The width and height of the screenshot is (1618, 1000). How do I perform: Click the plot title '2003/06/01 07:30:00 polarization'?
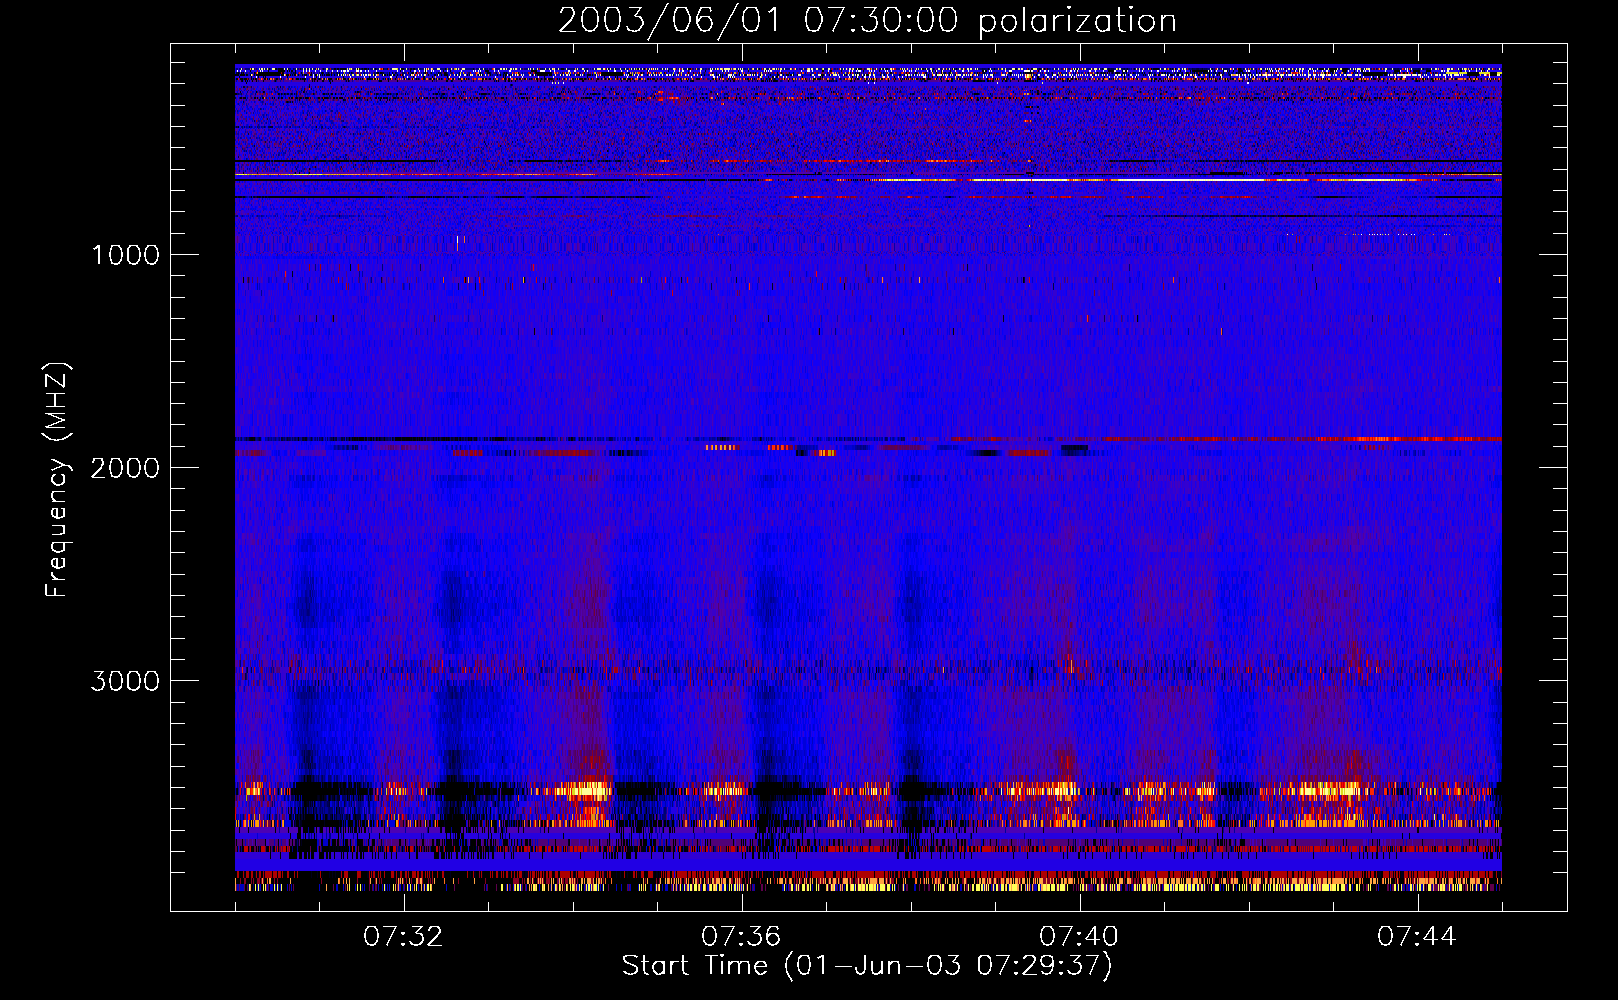point(867,20)
